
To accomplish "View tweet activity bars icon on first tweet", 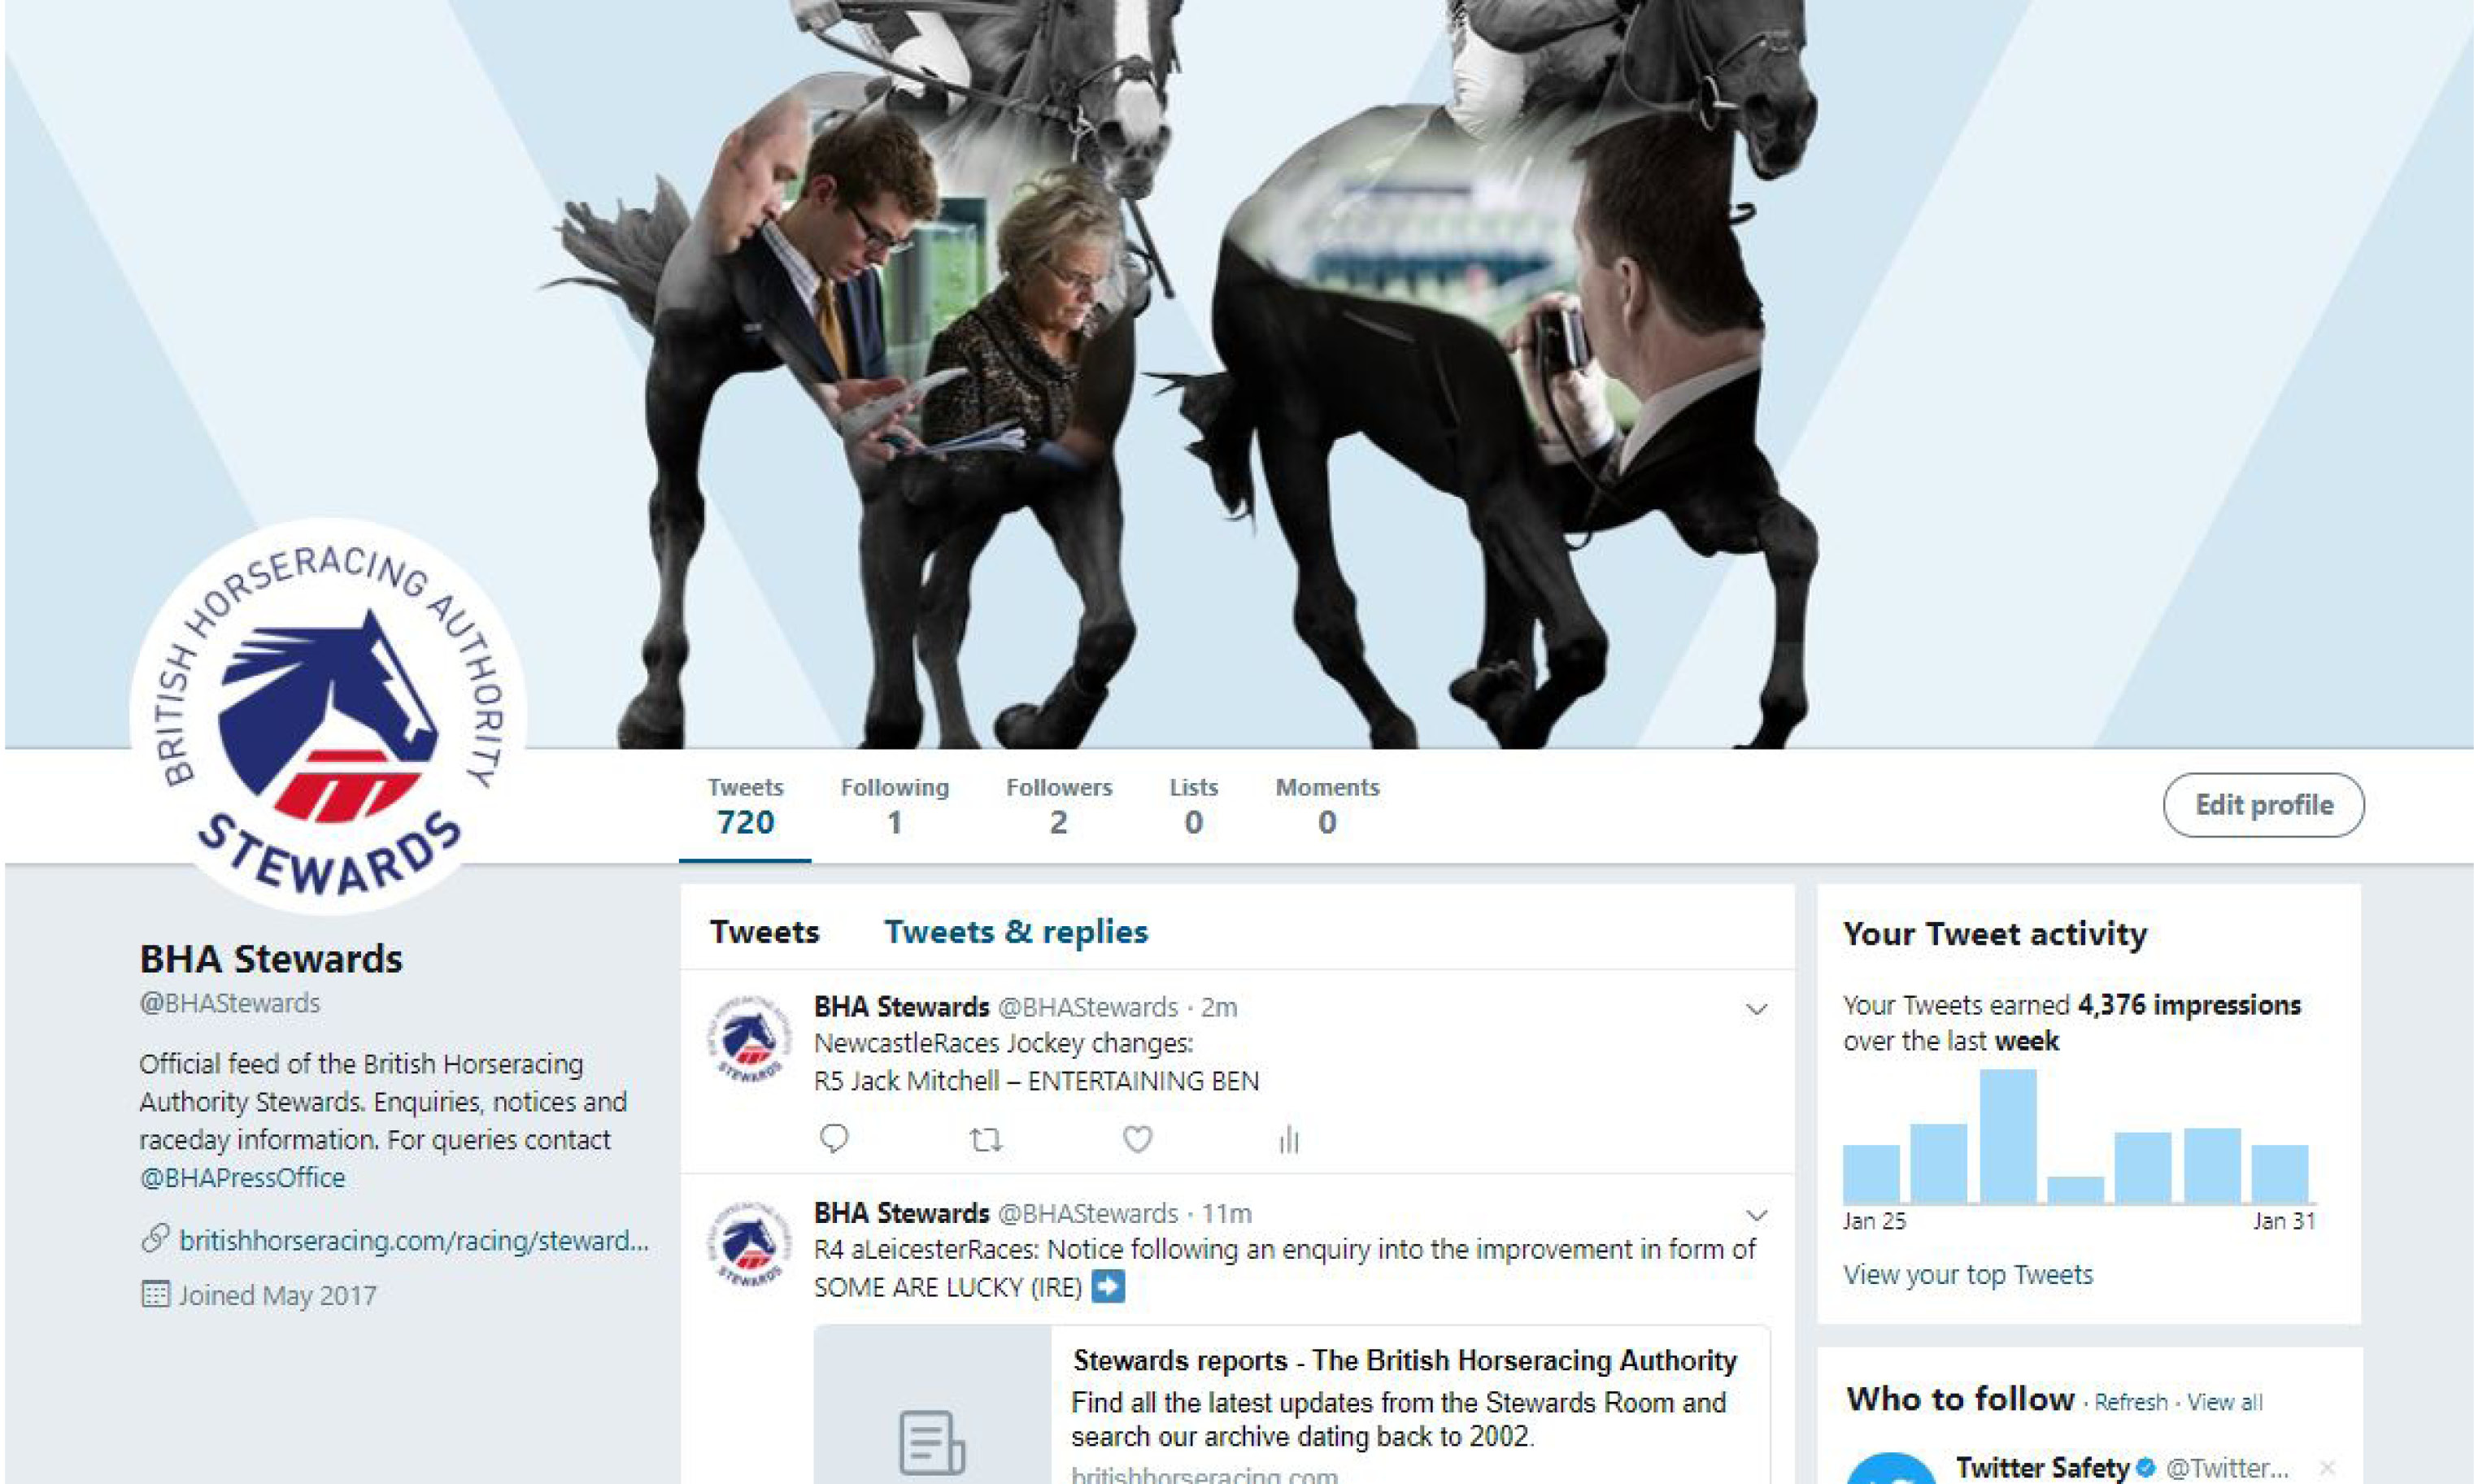I will tap(1289, 1139).
